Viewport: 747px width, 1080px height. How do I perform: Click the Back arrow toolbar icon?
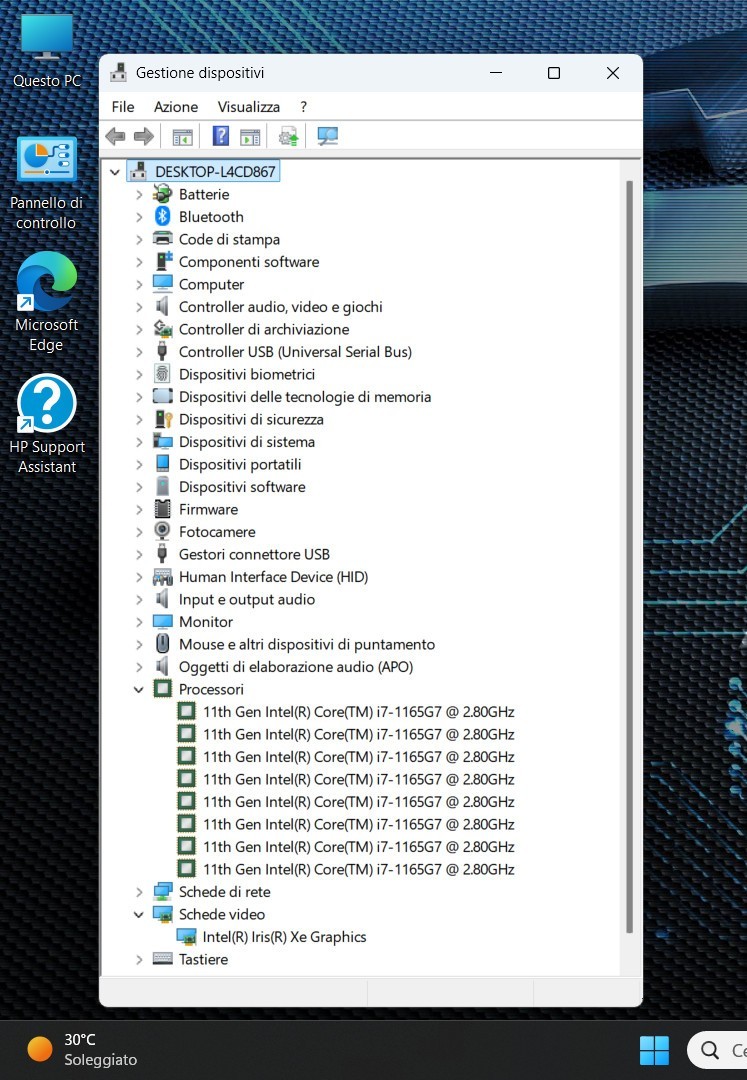click(x=115, y=136)
